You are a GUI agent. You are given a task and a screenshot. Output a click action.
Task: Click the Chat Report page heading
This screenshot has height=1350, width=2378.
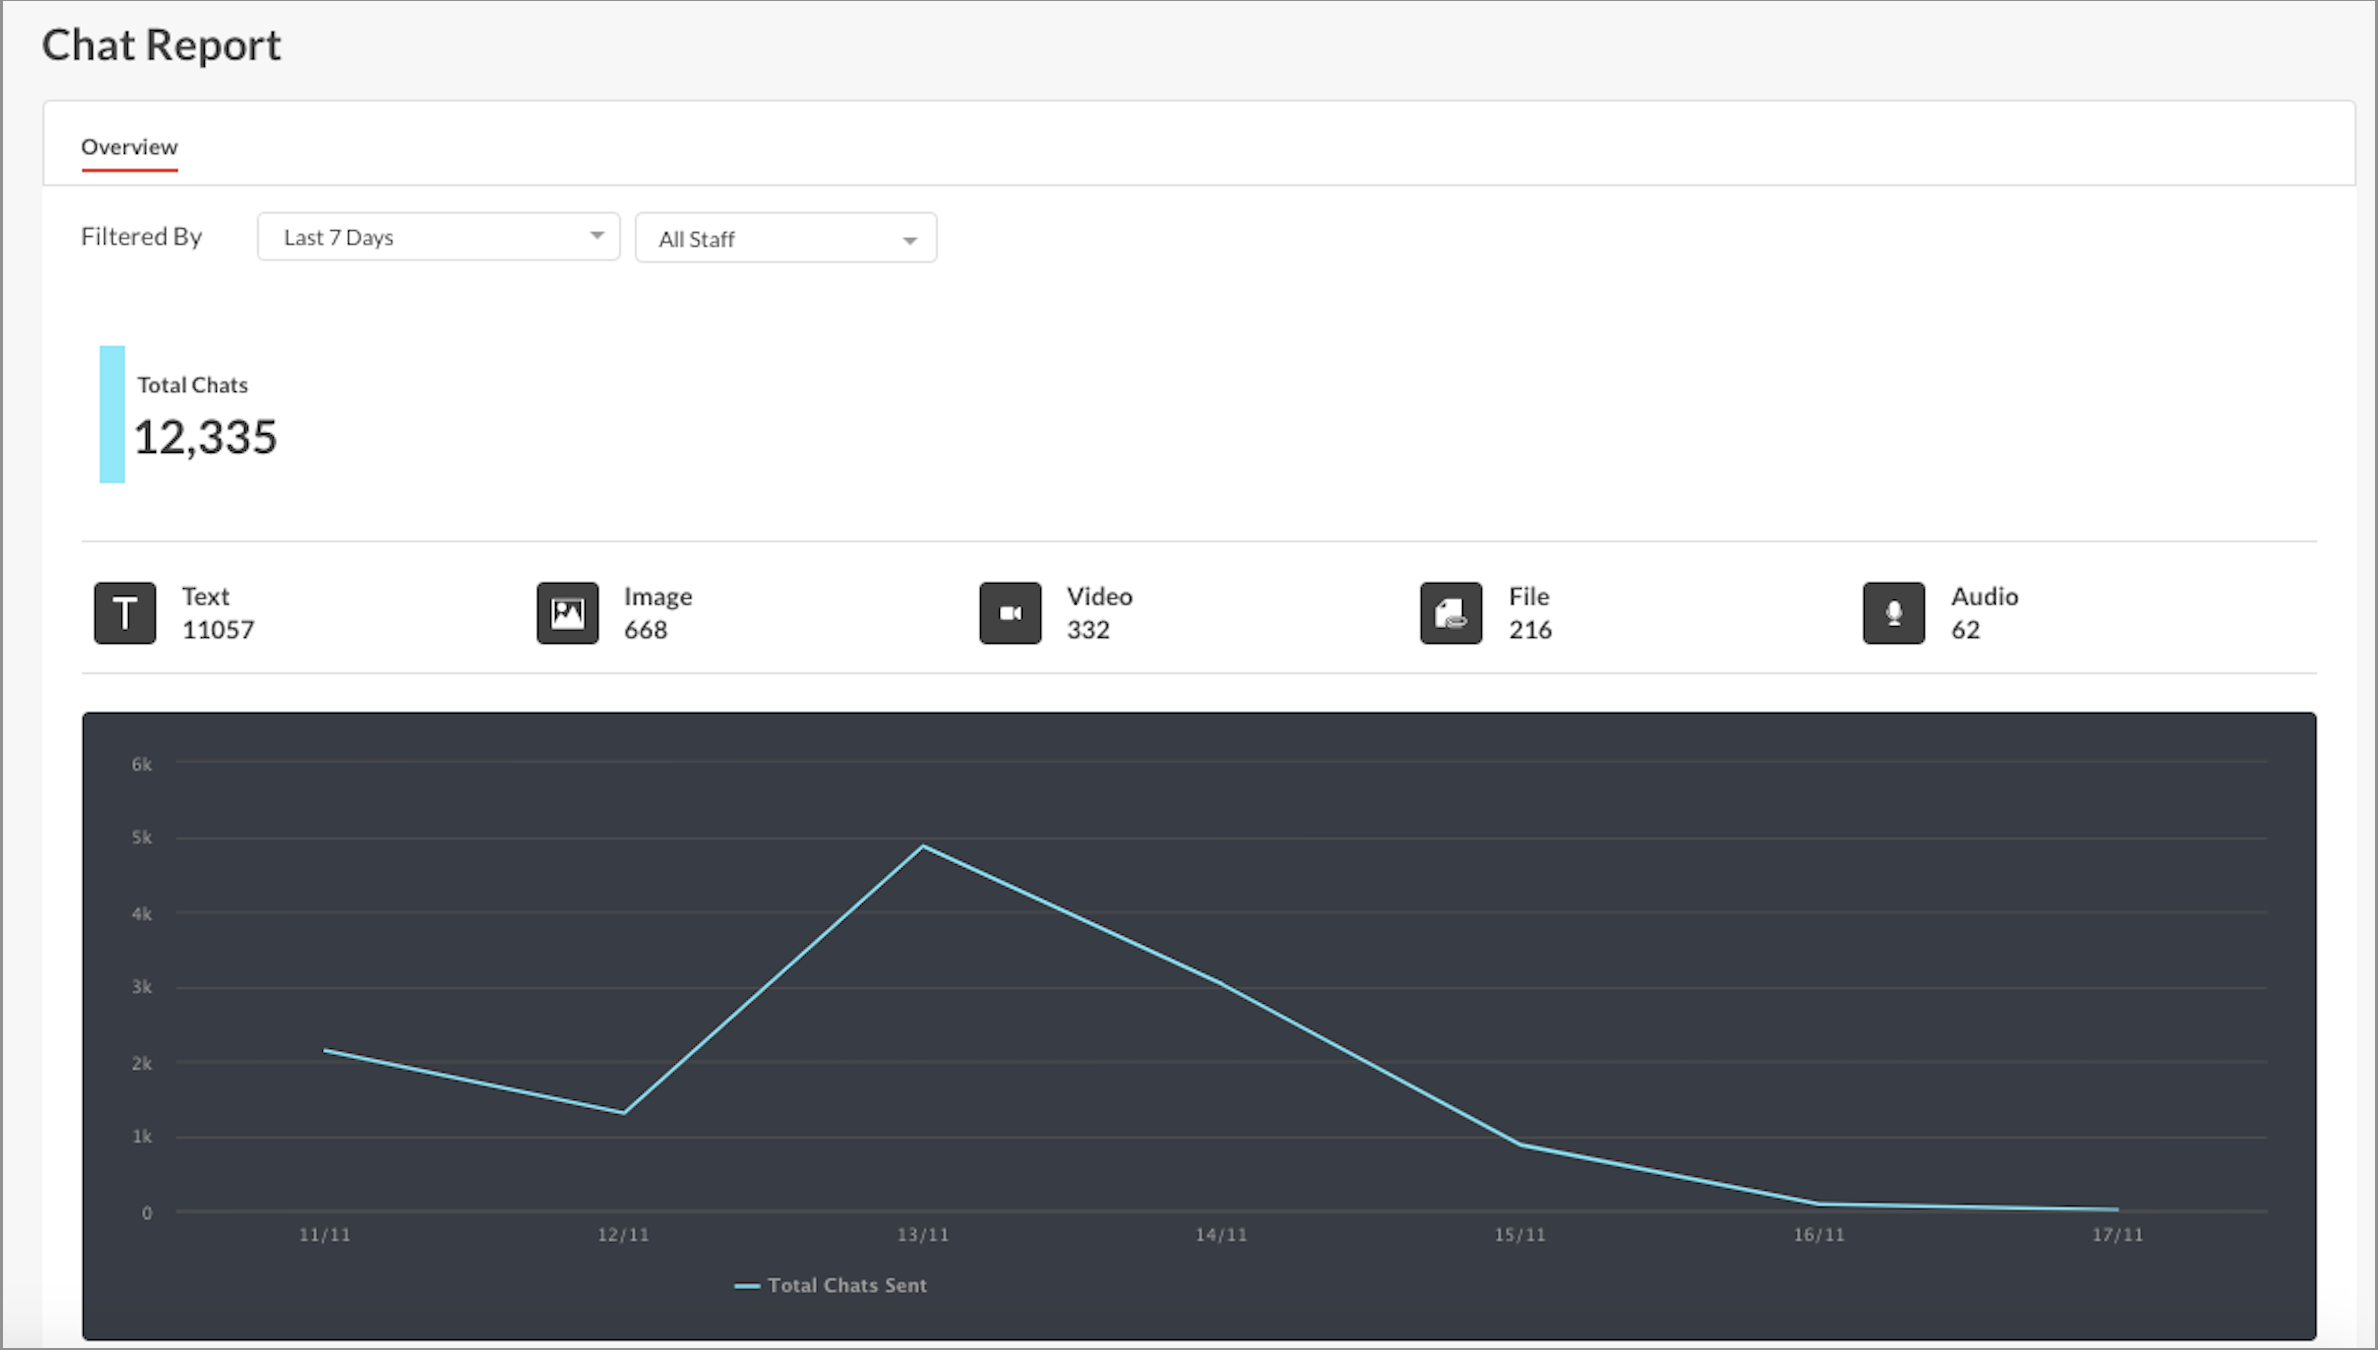[x=162, y=45]
